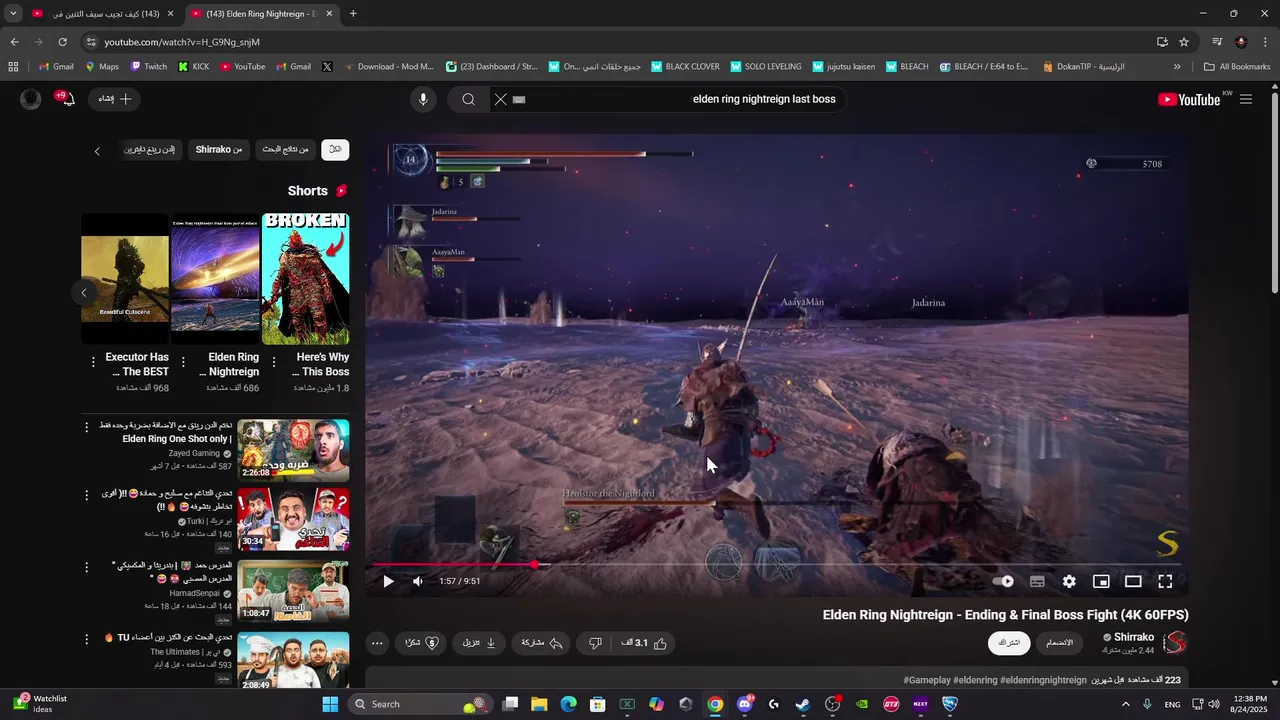Seek on the red video progress bar

[776, 565]
